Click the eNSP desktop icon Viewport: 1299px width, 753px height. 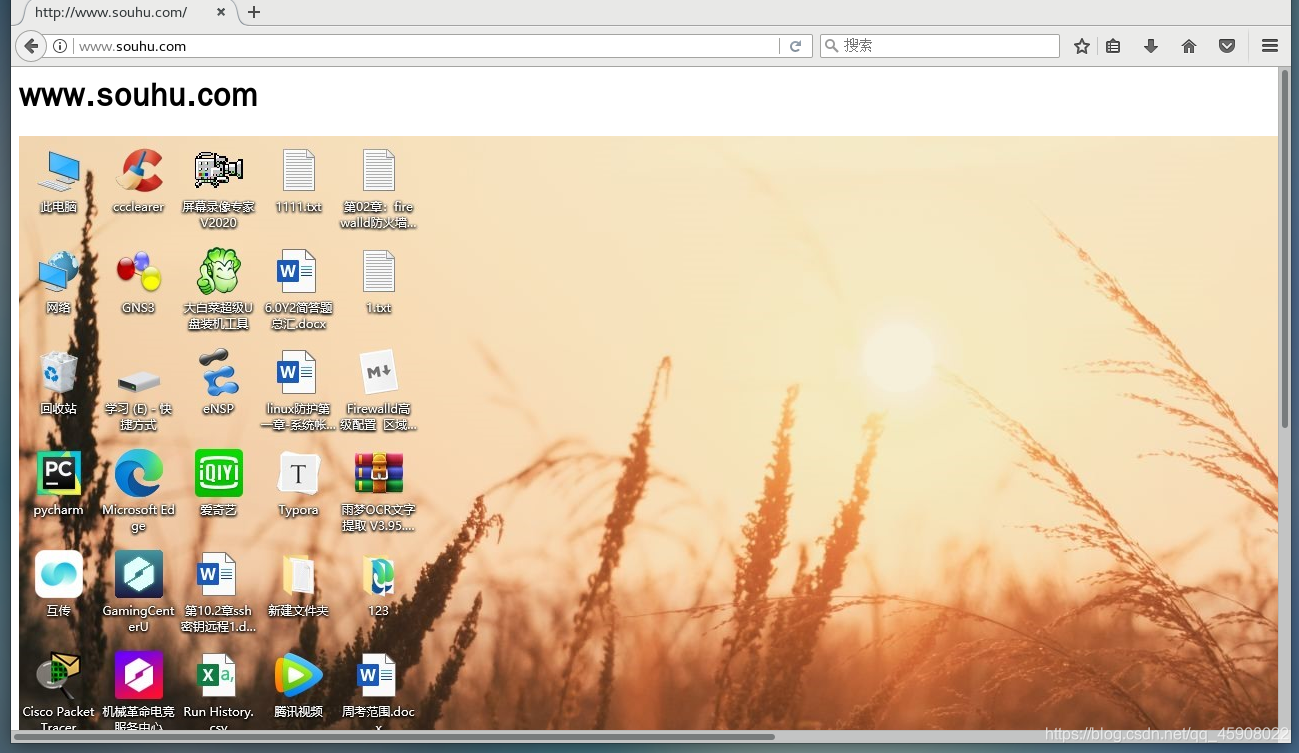click(x=218, y=384)
